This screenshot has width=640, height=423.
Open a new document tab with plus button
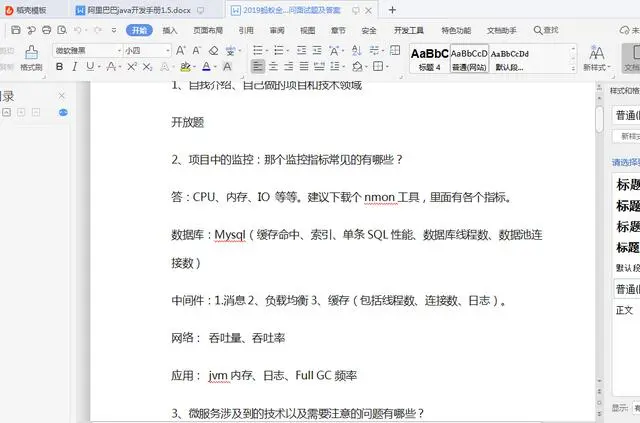click(x=392, y=10)
